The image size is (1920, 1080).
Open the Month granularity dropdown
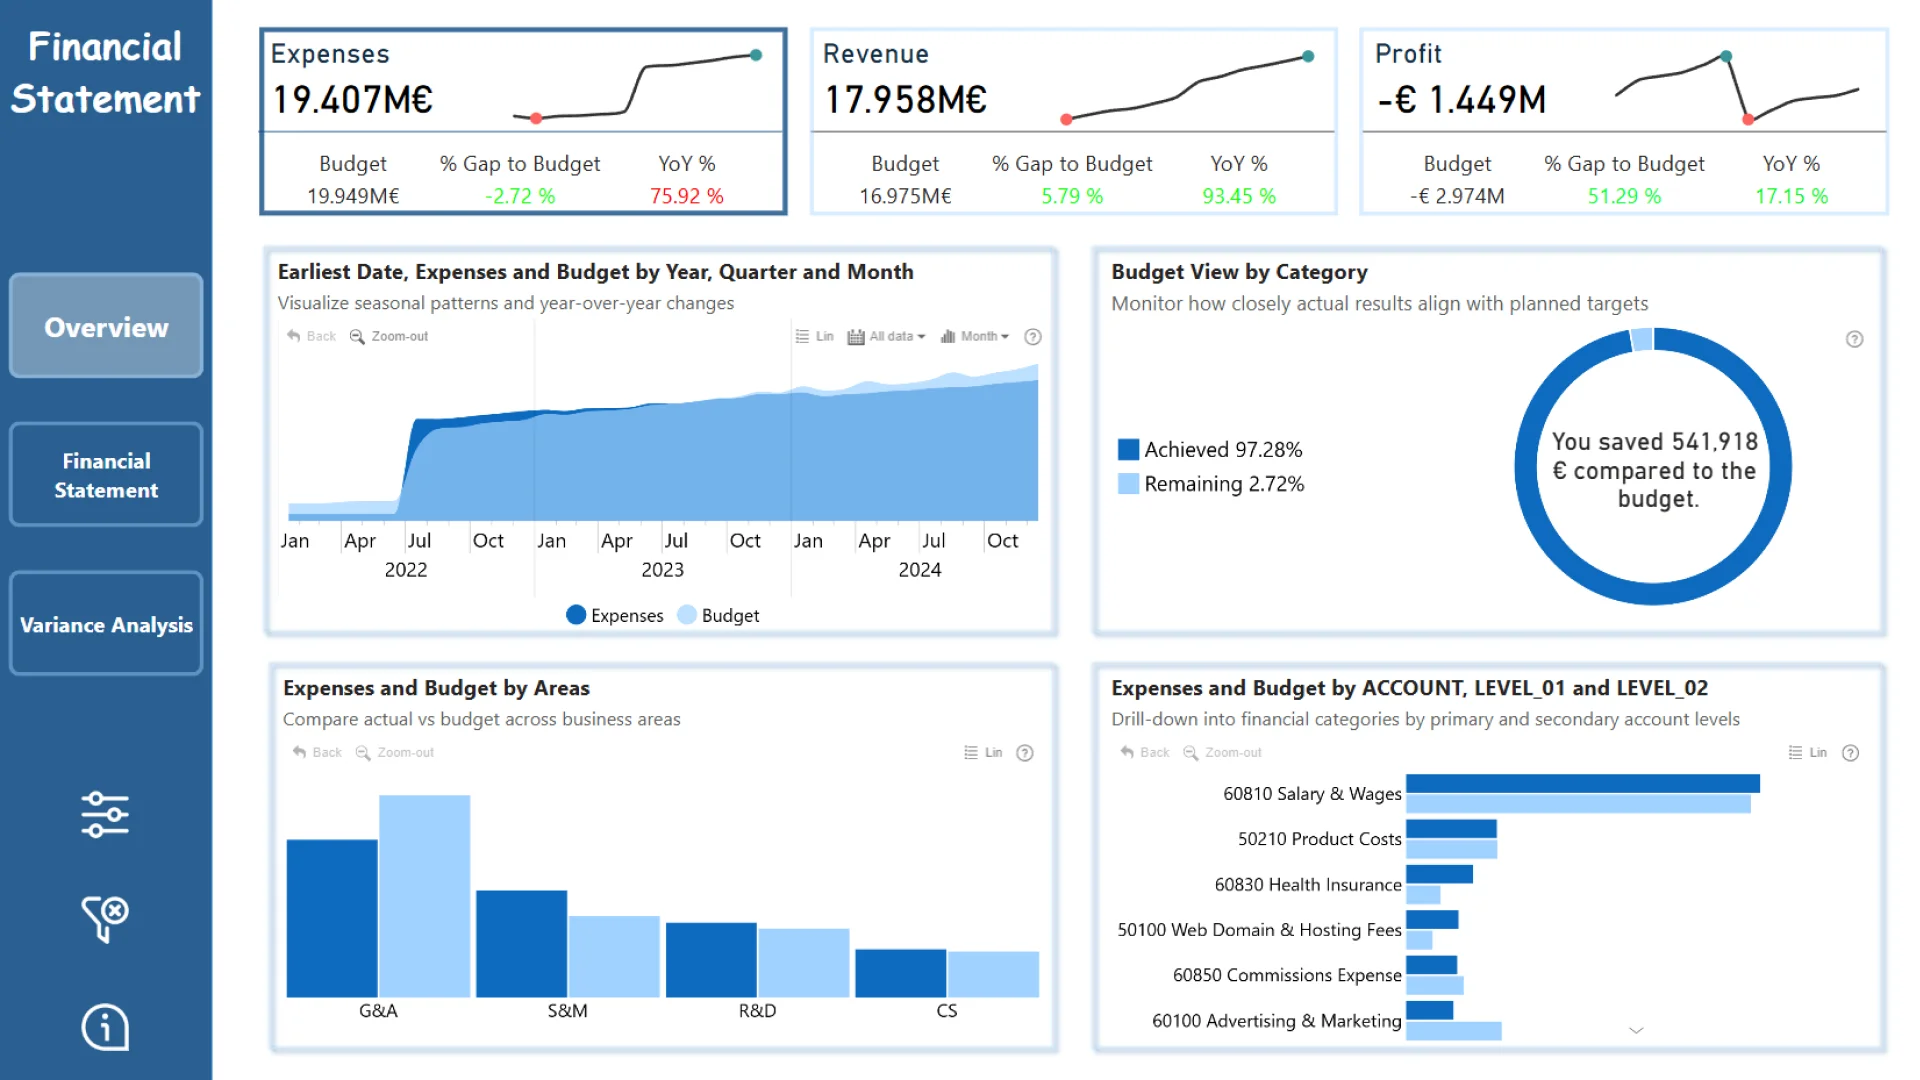coord(975,336)
